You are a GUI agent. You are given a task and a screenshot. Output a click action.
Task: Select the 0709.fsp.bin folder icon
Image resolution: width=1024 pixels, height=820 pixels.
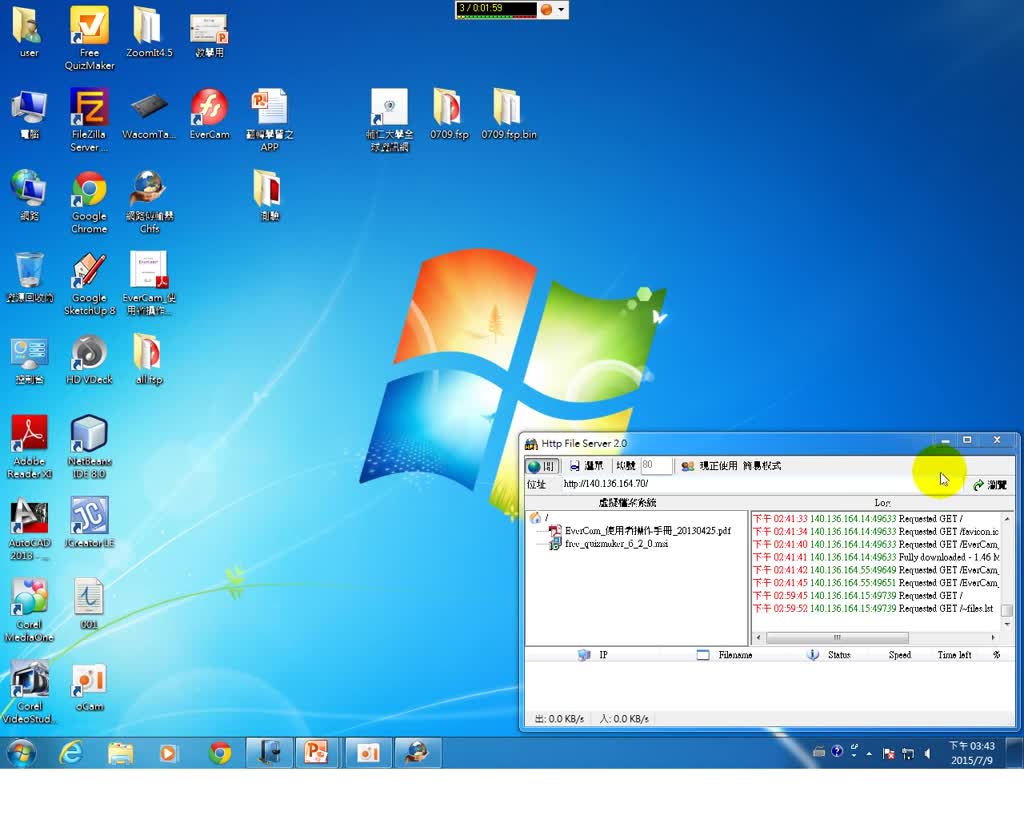(509, 115)
